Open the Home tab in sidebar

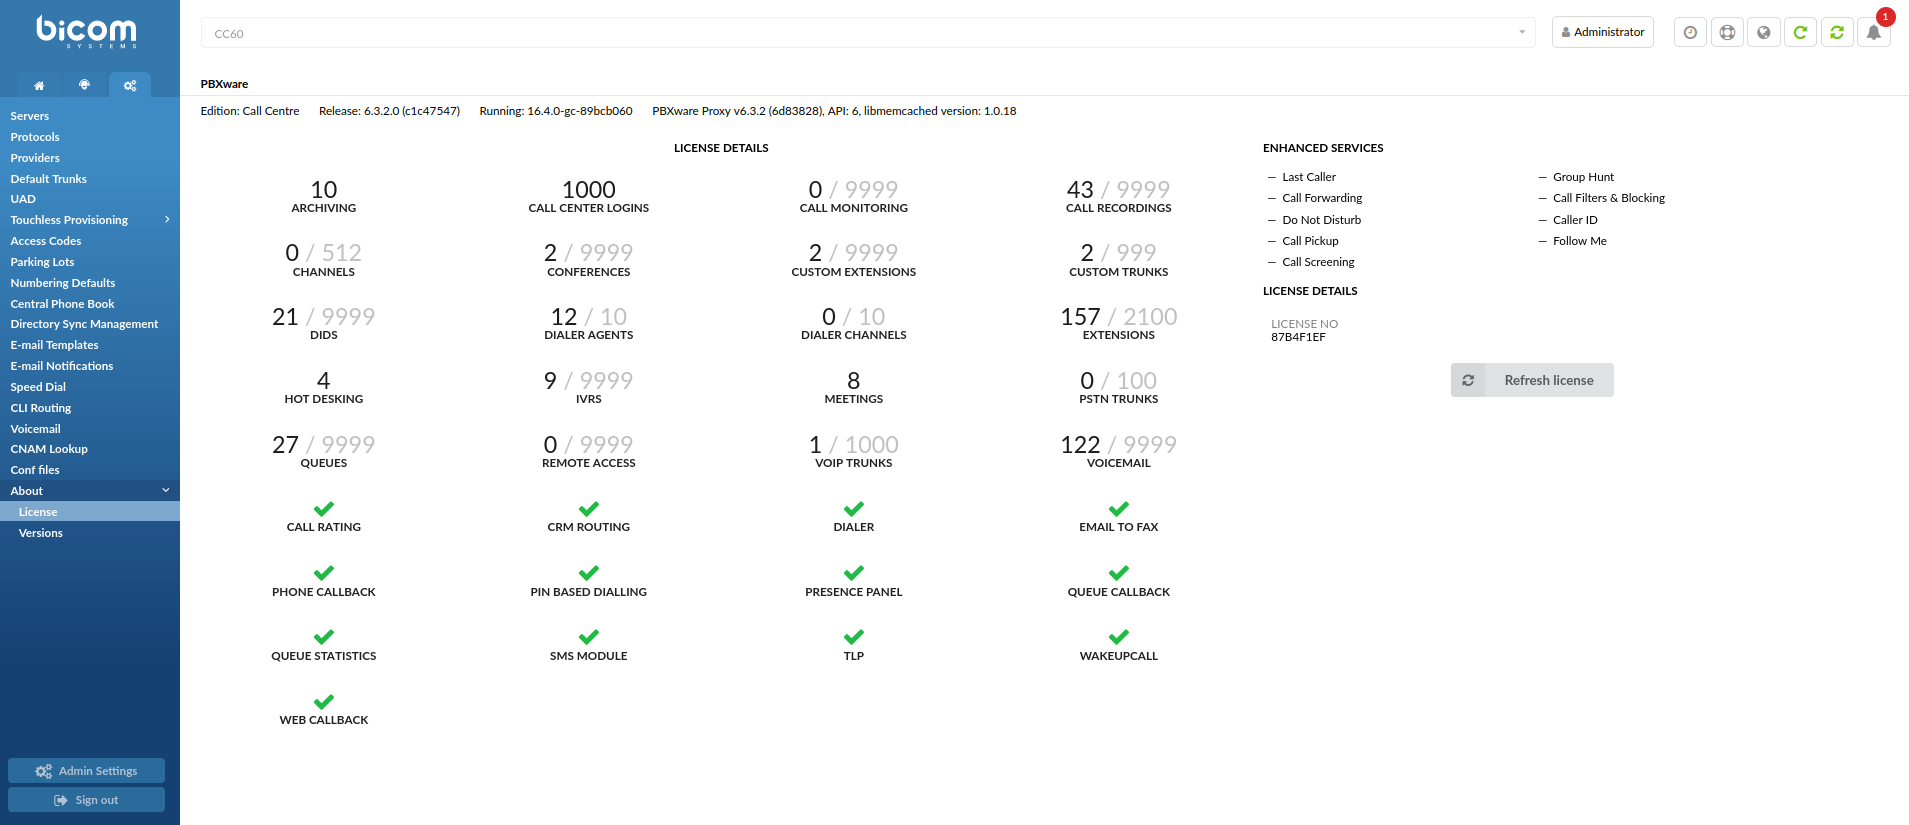coord(39,85)
